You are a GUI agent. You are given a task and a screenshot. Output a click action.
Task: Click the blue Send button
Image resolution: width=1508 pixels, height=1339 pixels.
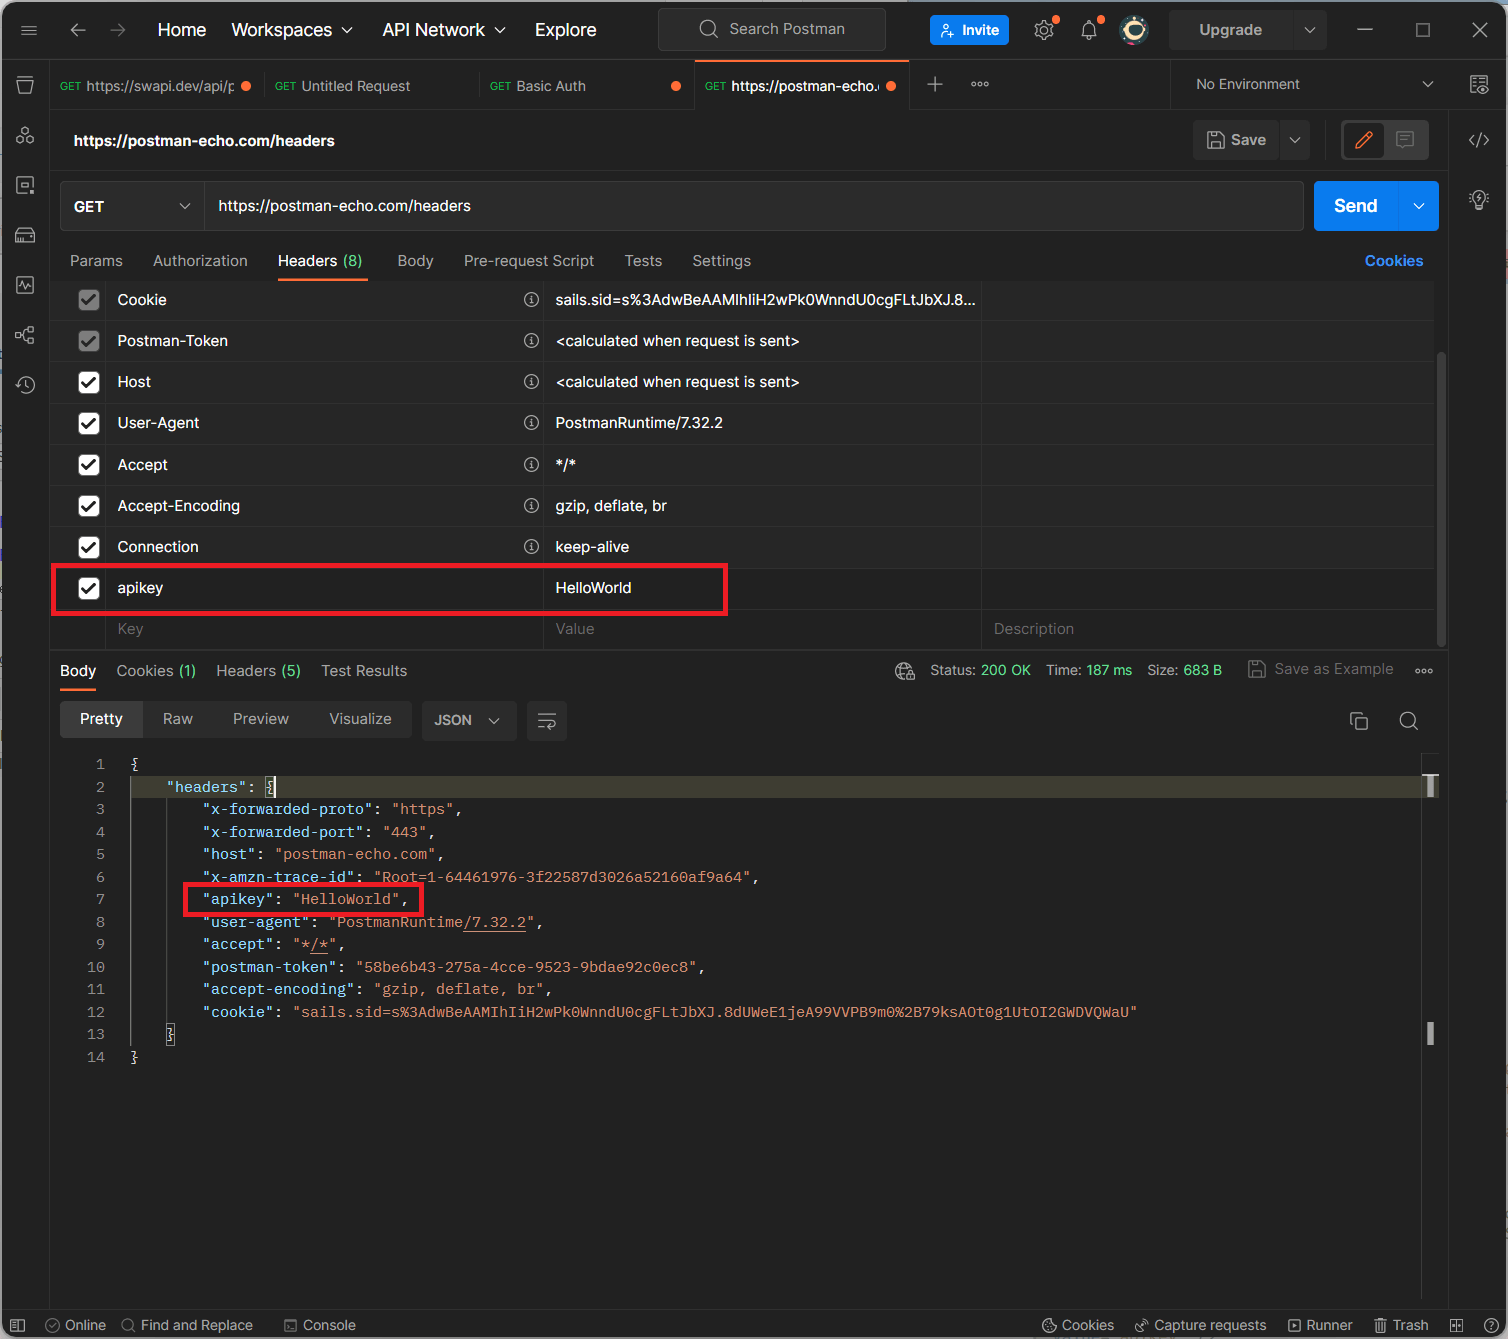pyautogui.click(x=1355, y=206)
